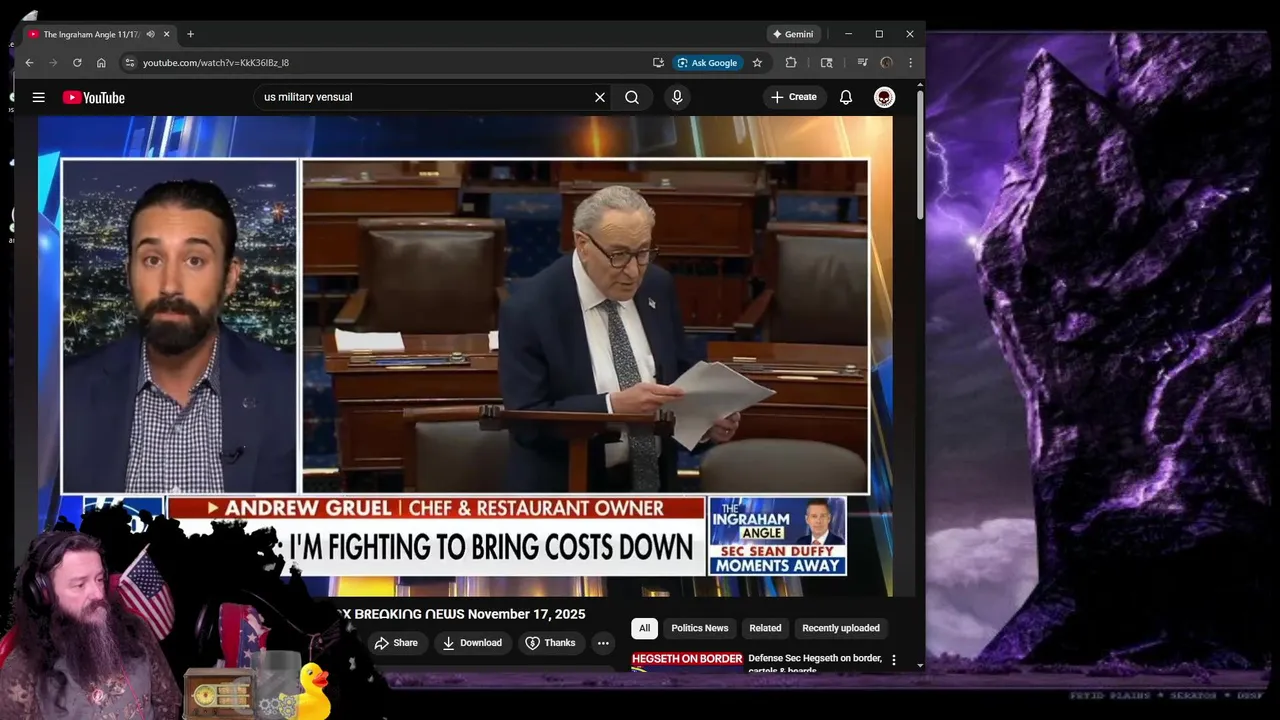1280x720 pixels.
Task: View site information for youtube.com
Action: pyautogui.click(x=129, y=63)
